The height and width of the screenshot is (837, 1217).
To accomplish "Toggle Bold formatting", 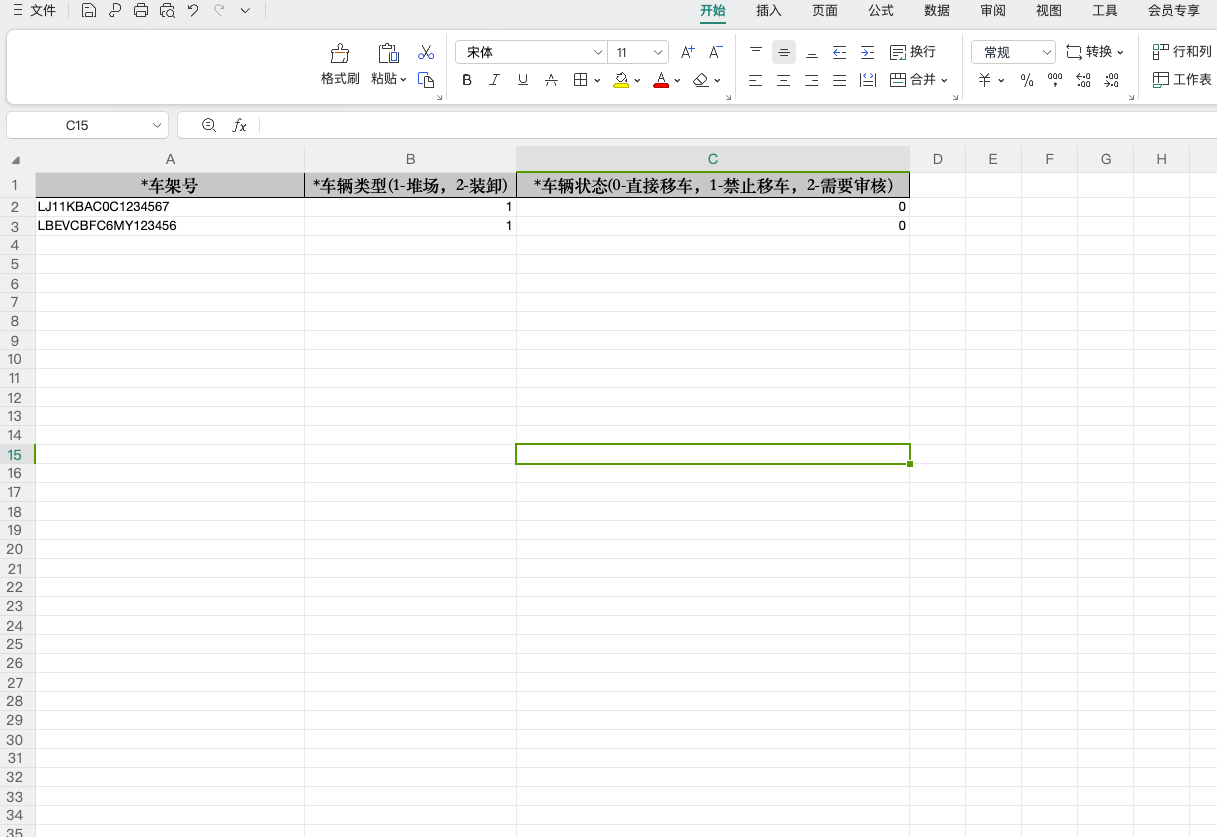I will tap(467, 80).
